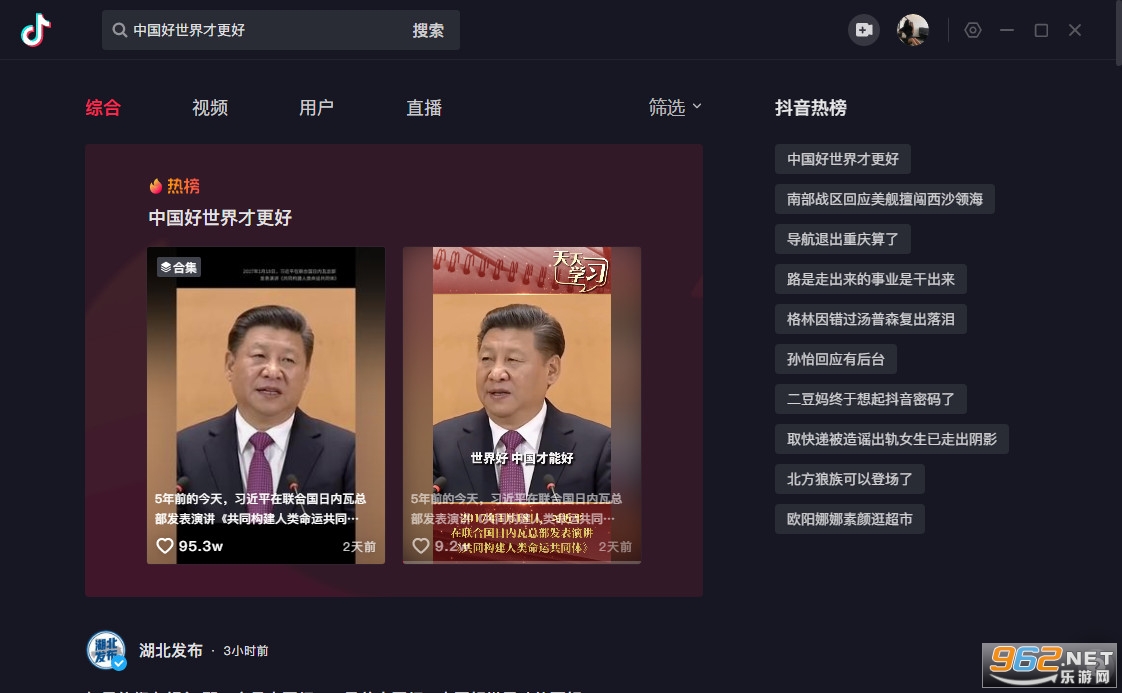Open the first video thumbnail with 合集
The image size is (1122, 693).
pos(265,405)
